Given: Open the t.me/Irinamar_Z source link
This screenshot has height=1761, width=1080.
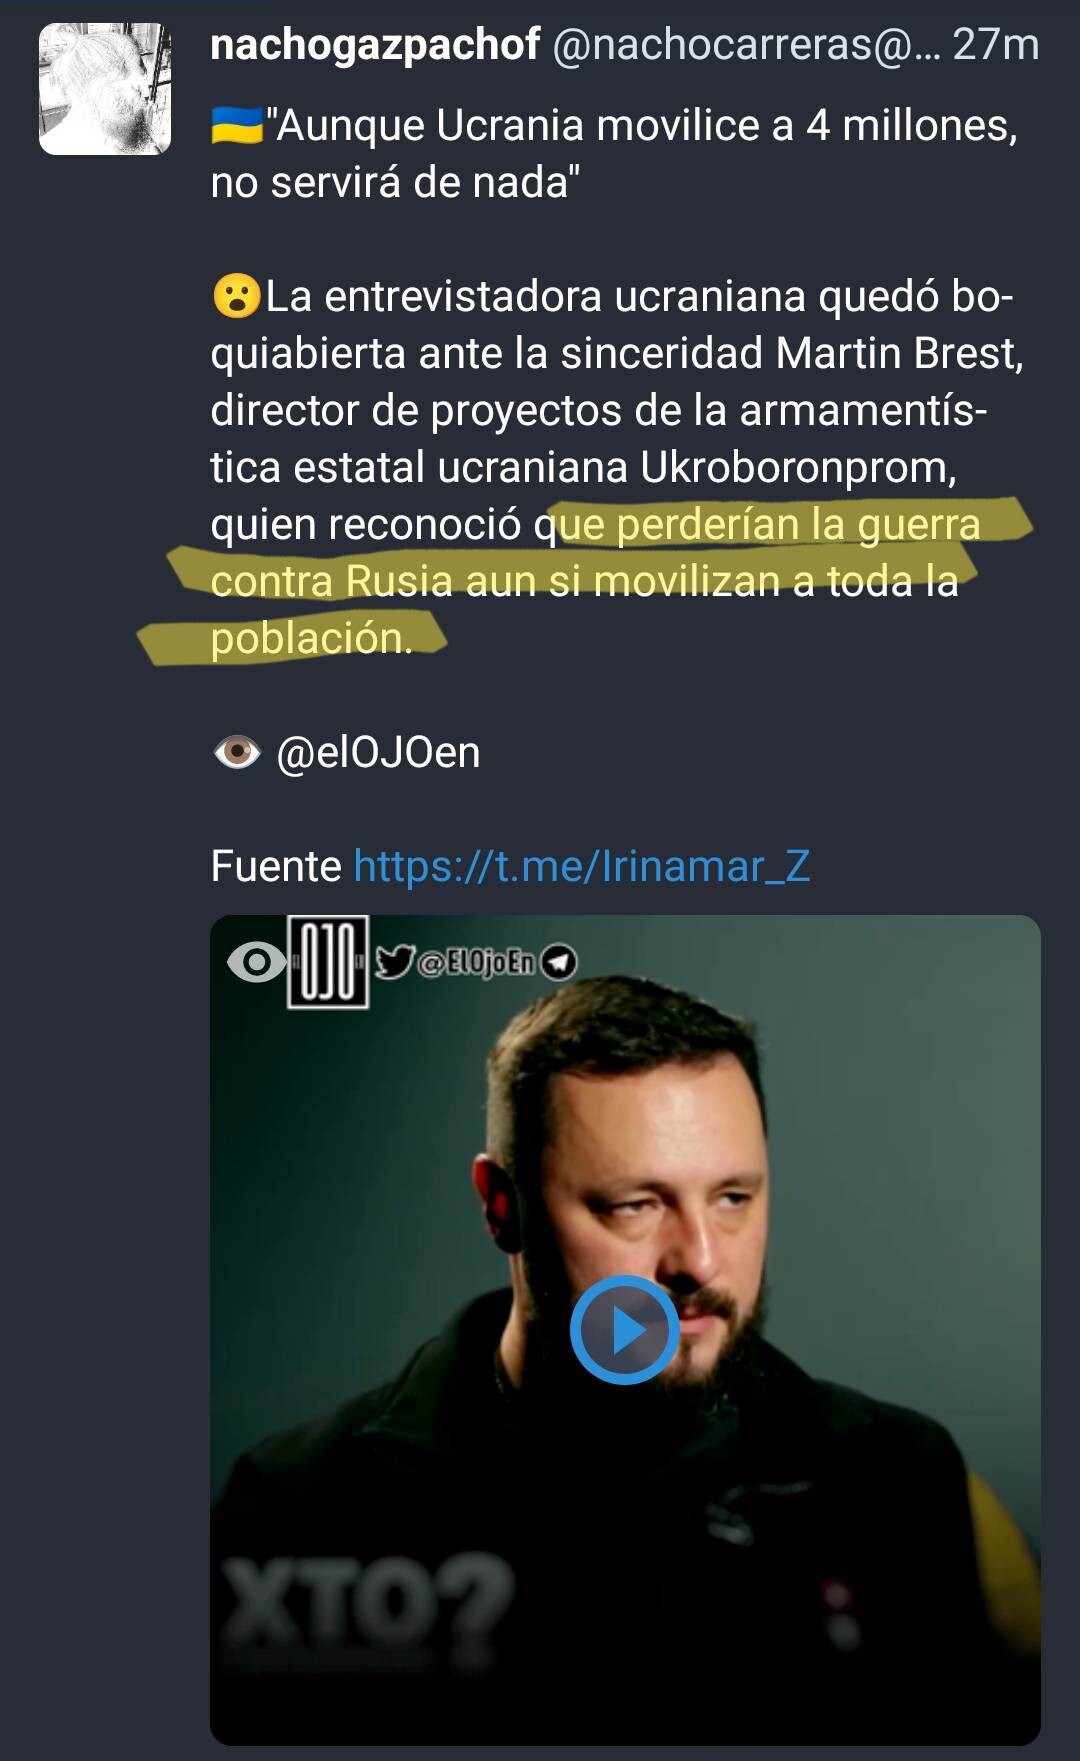Looking at the screenshot, I should coord(582,866).
